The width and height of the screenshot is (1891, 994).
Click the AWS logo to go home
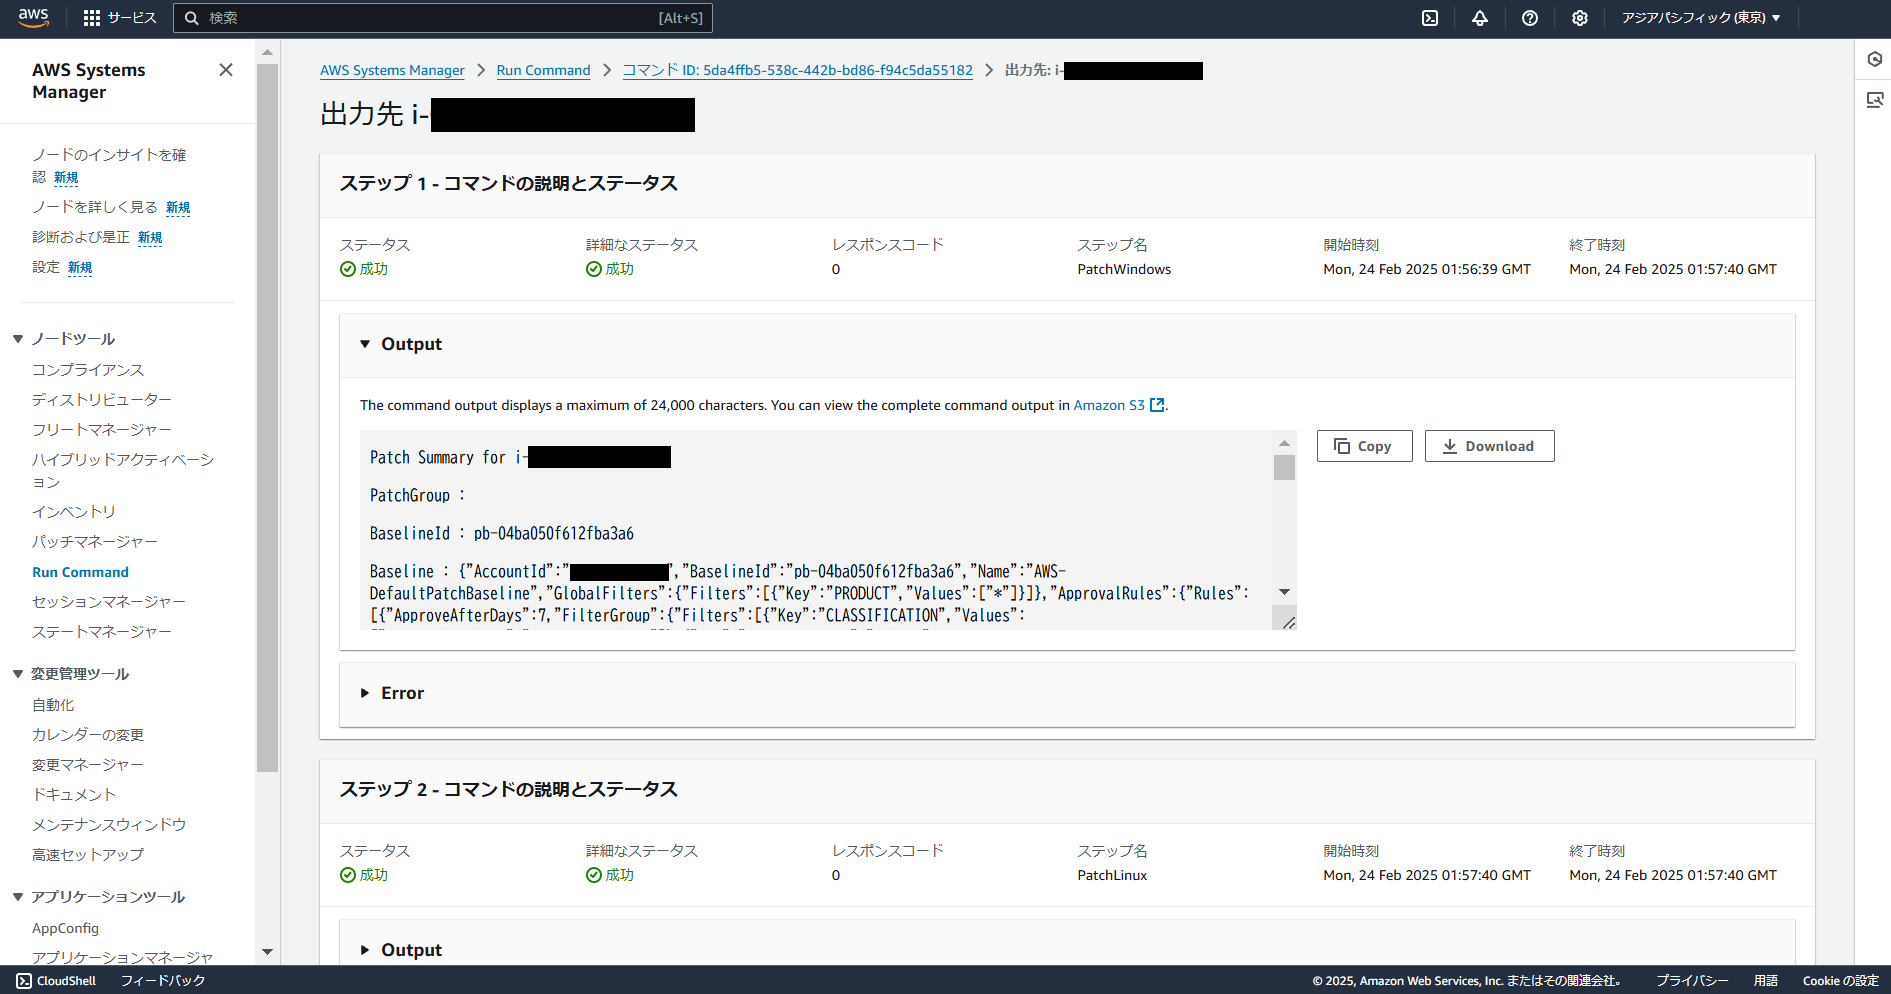pos(33,17)
